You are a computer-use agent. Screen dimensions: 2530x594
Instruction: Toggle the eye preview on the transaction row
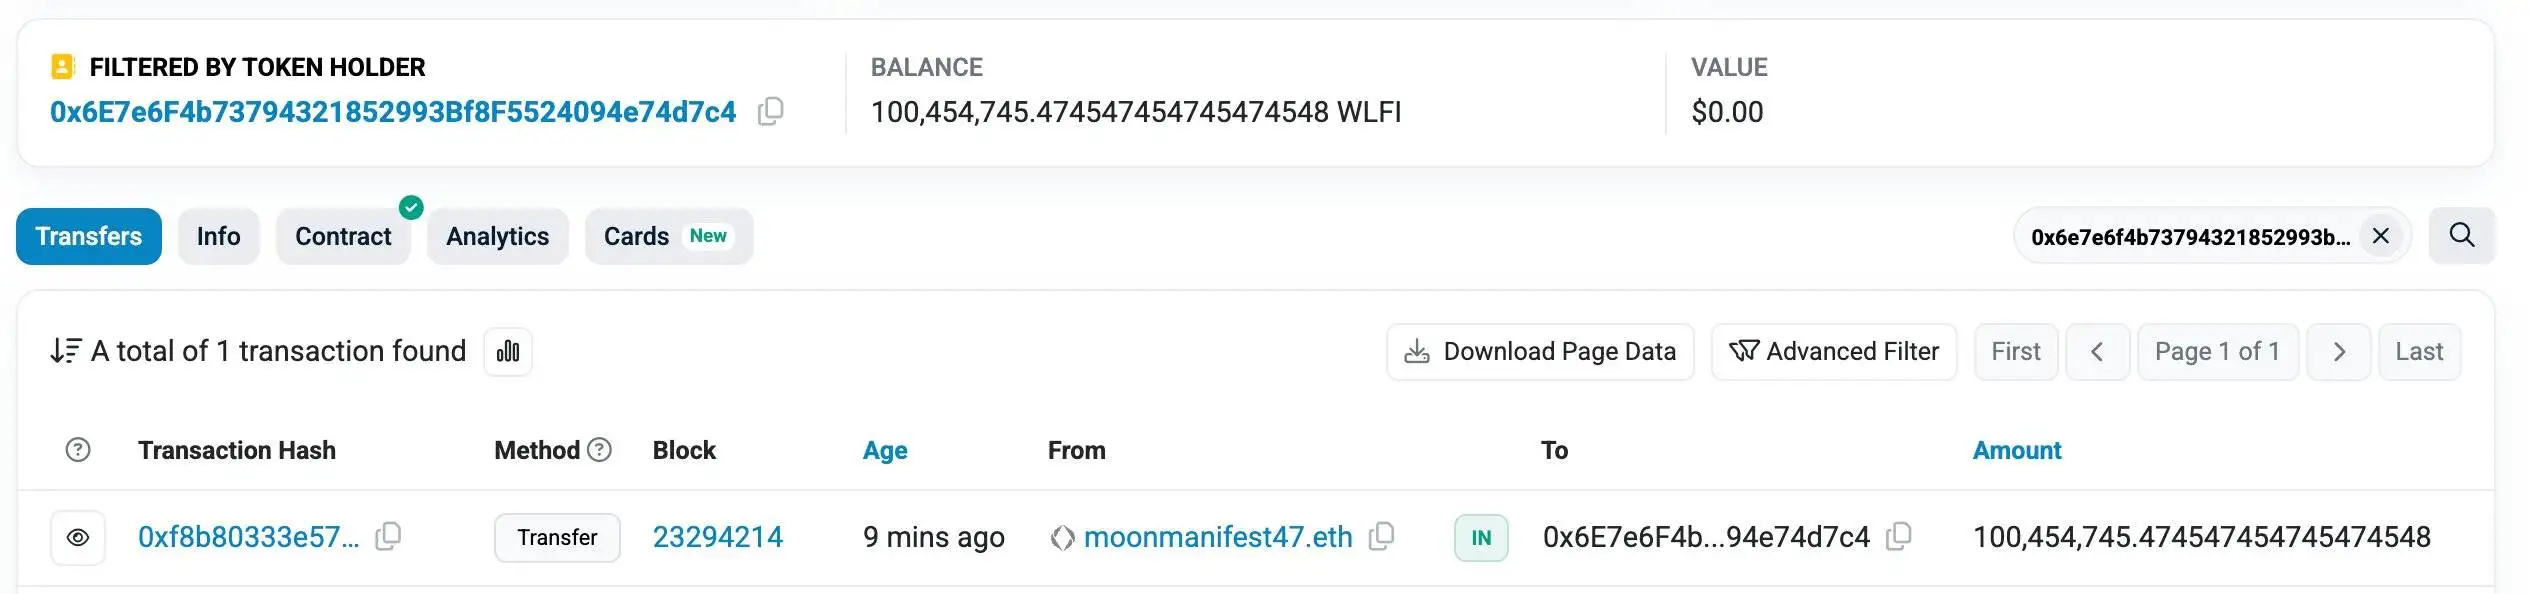pyautogui.click(x=78, y=537)
